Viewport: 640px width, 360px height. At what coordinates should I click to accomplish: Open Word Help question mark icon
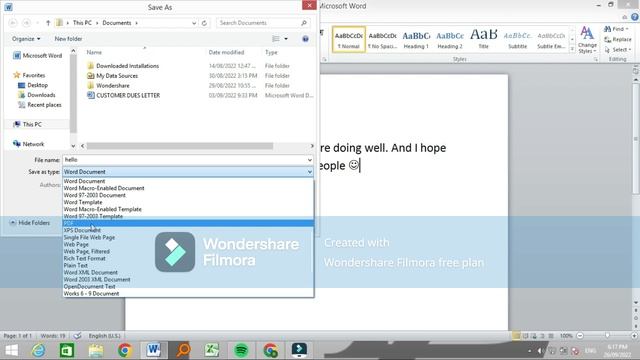click(x=635, y=17)
